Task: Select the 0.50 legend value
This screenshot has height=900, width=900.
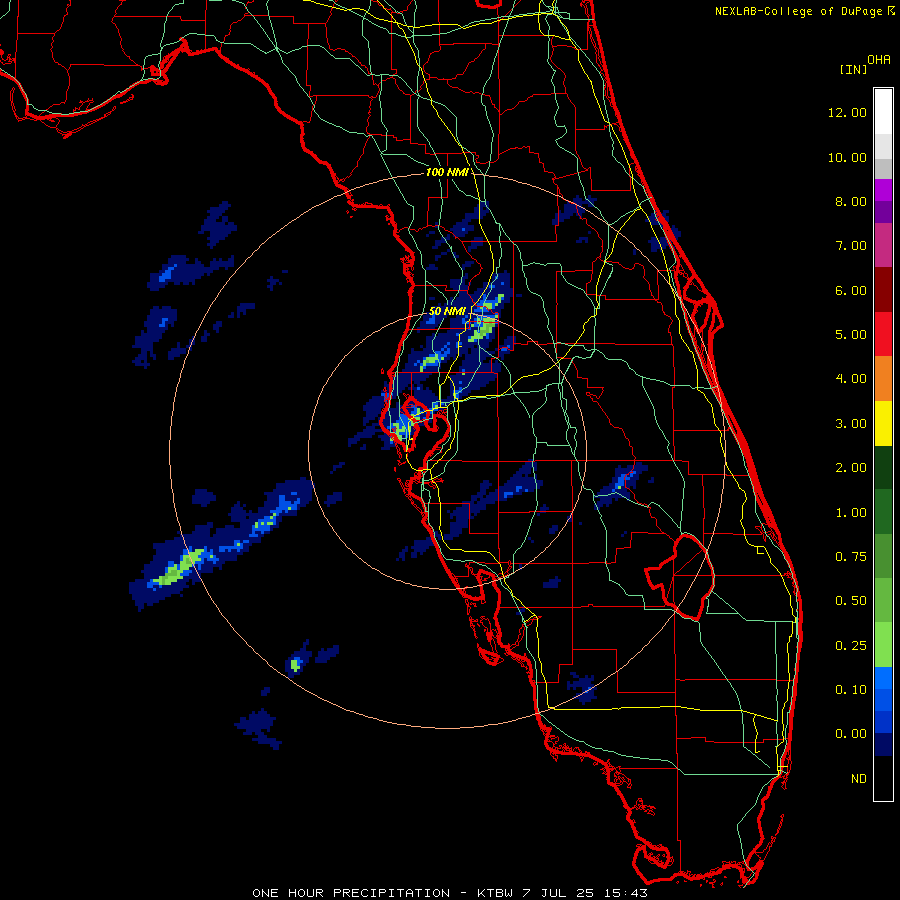Action: pyautogui.click(x=851, y=601)
